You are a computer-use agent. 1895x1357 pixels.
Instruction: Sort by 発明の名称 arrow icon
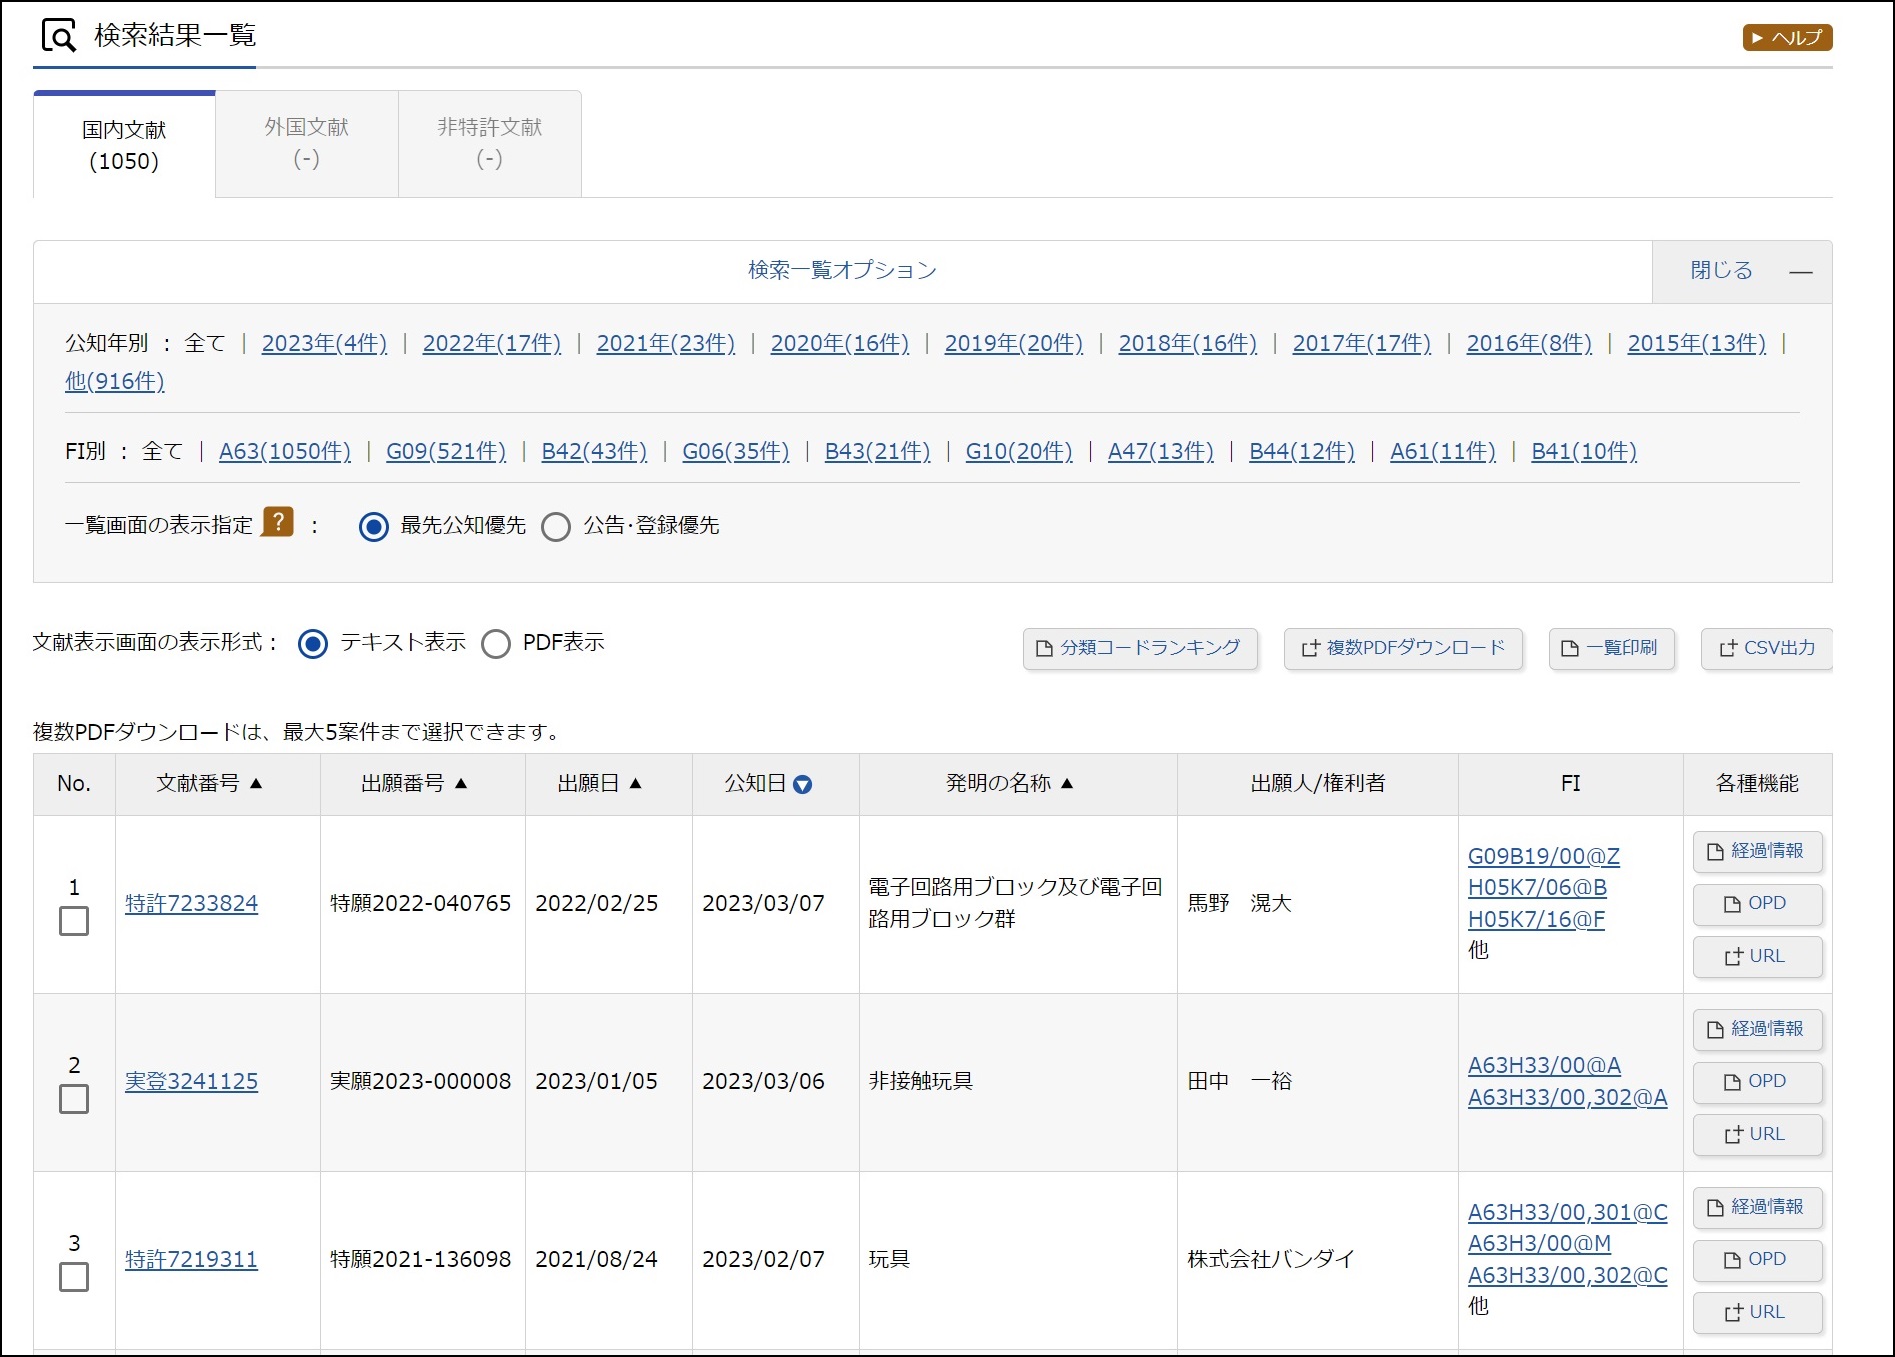click(1067, 784)
